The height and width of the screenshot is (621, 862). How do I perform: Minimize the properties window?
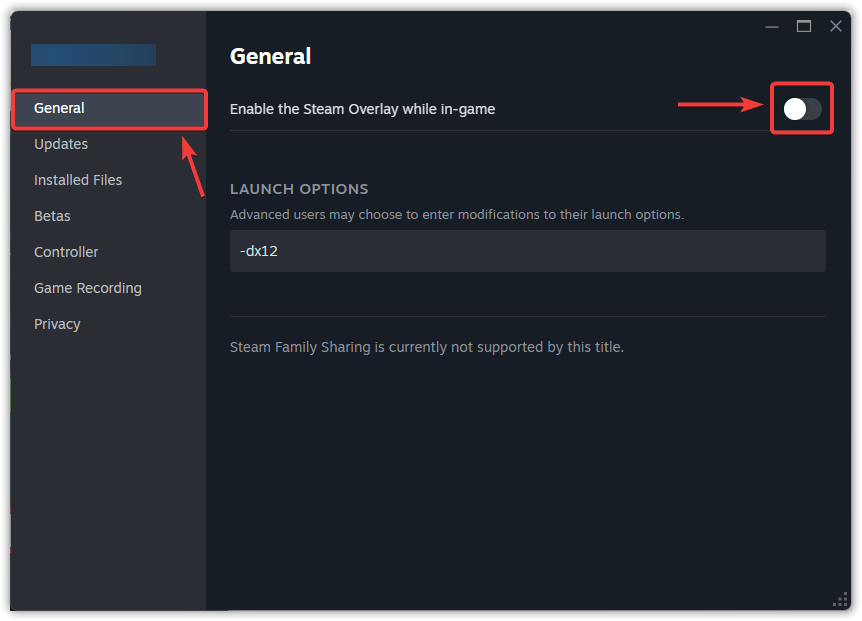click(x=772, y=26)
